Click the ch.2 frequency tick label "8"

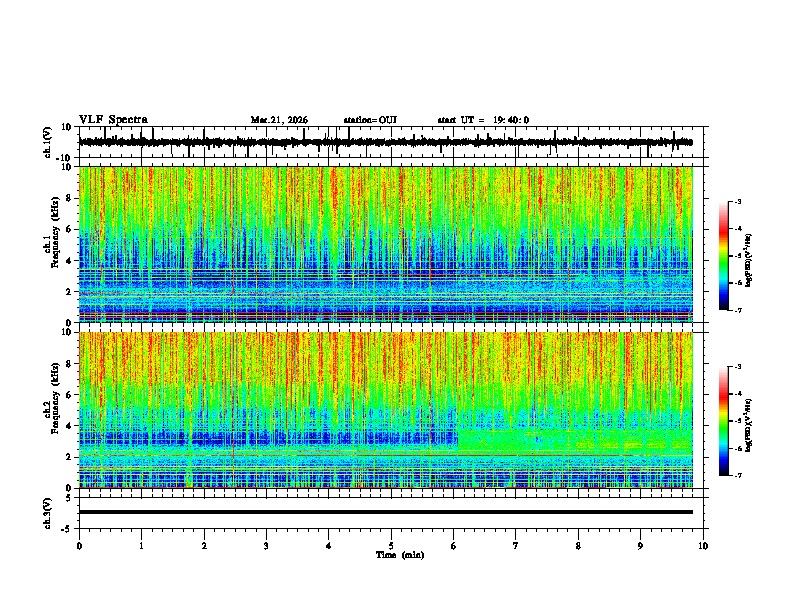70,364
